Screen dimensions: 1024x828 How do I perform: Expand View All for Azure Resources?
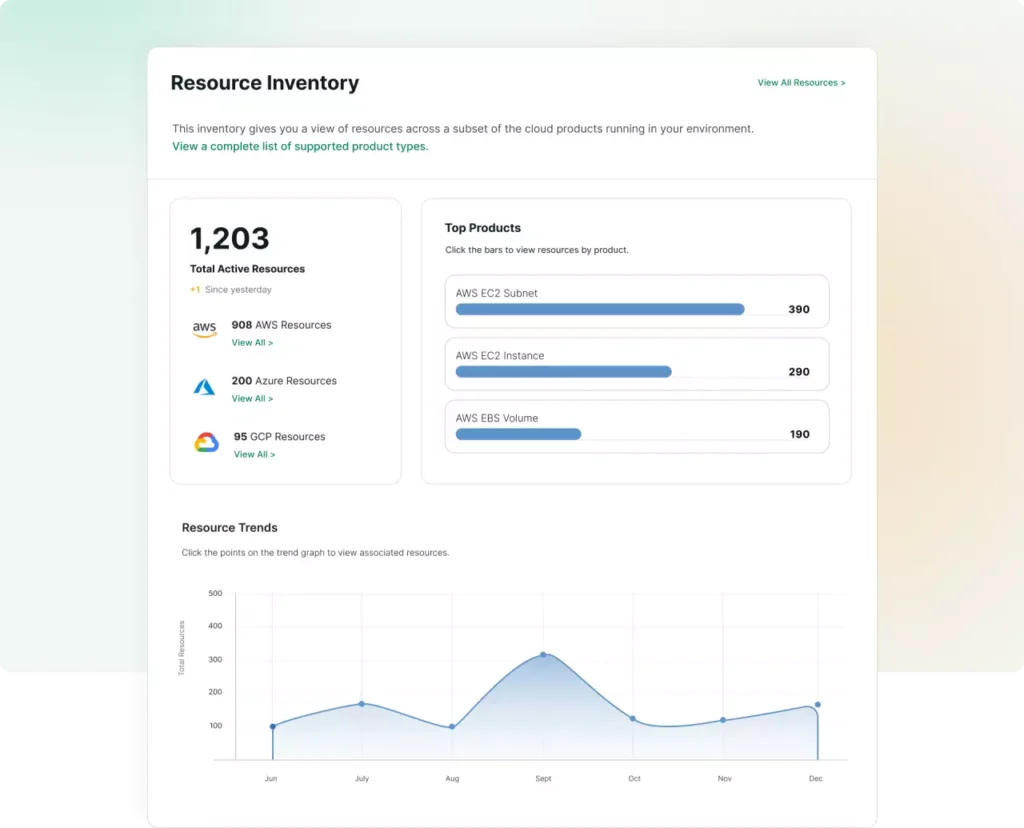[x=252, y=398]
